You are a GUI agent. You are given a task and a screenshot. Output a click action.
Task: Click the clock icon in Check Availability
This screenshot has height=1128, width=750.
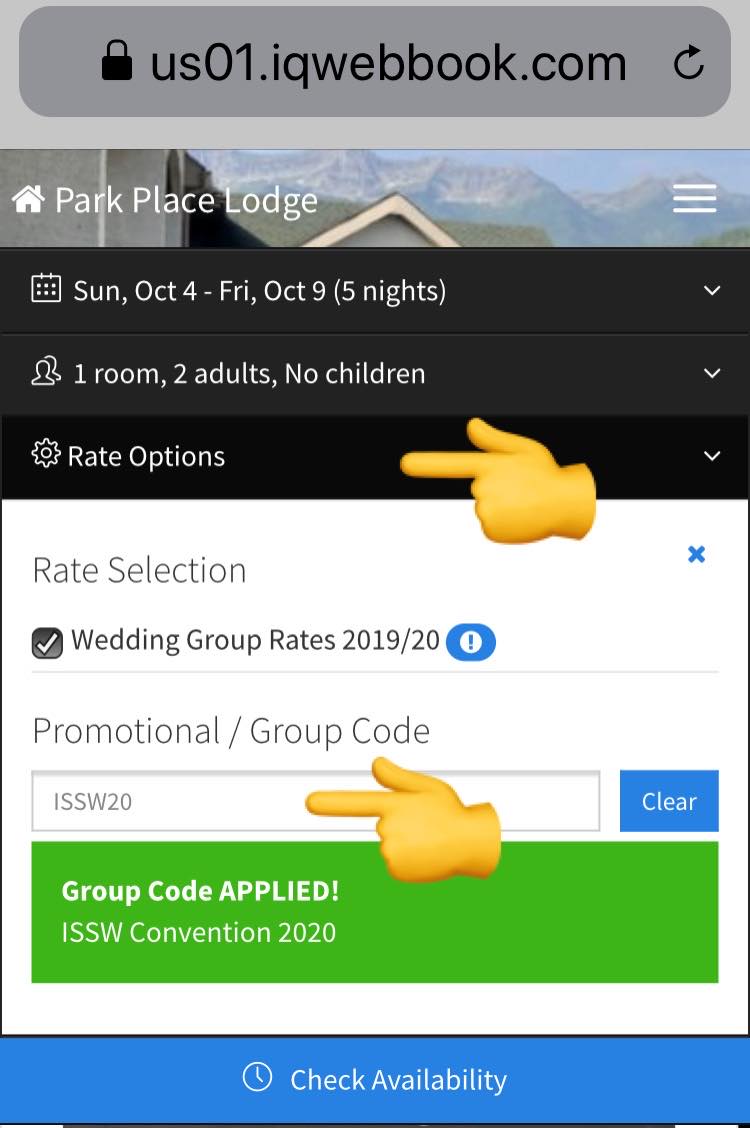(x=257, y=1077)
